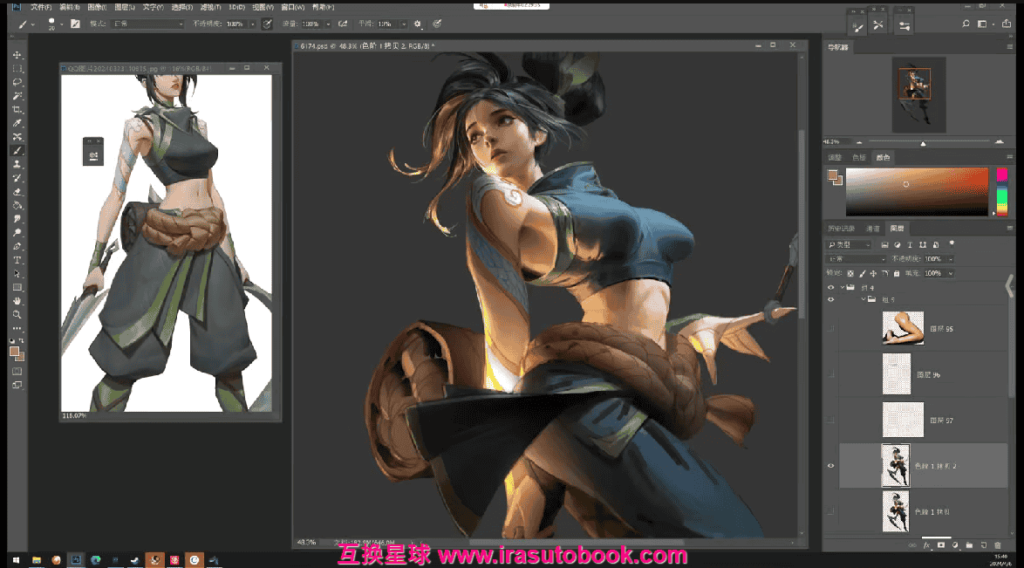Image resolution: width=1024 pixels, height=568 pixels.
Task: Select the Move tool
Action: 18,55
